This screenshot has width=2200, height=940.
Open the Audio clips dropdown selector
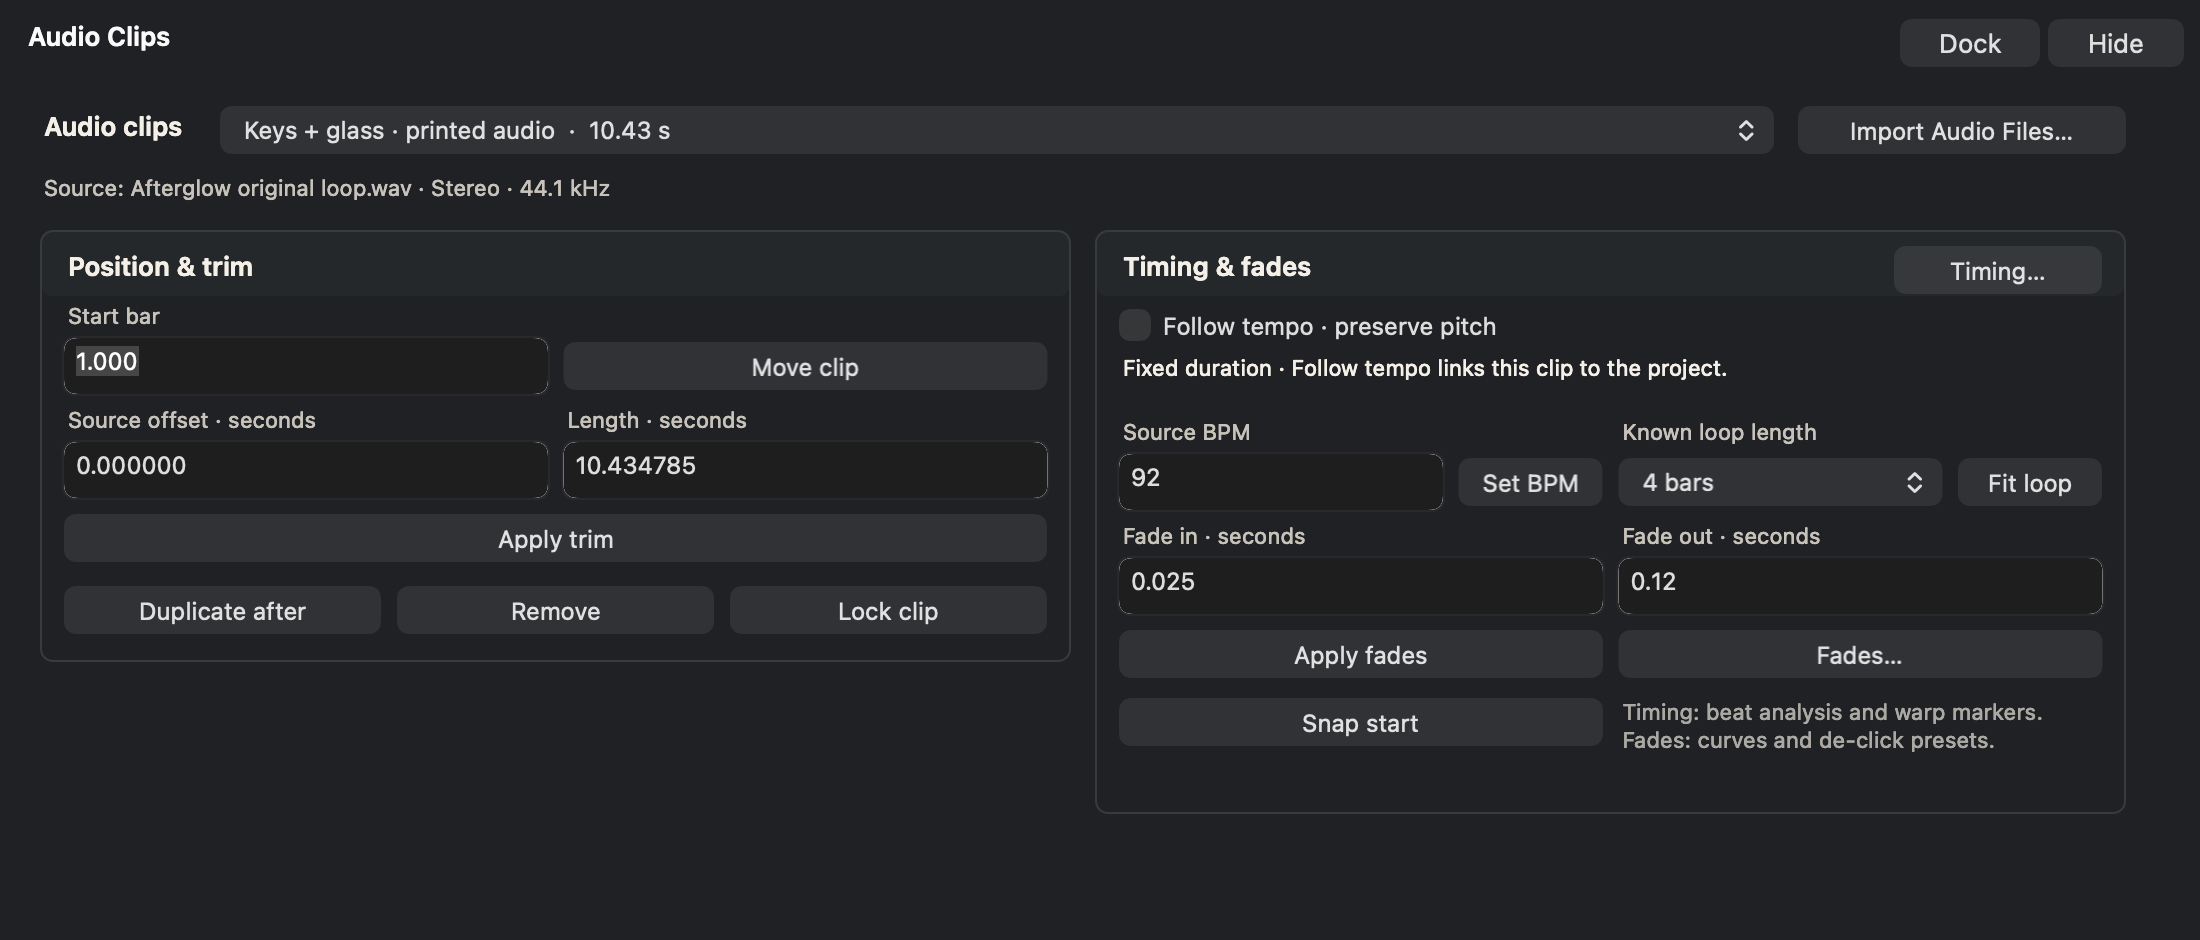(x=996, y=130)
